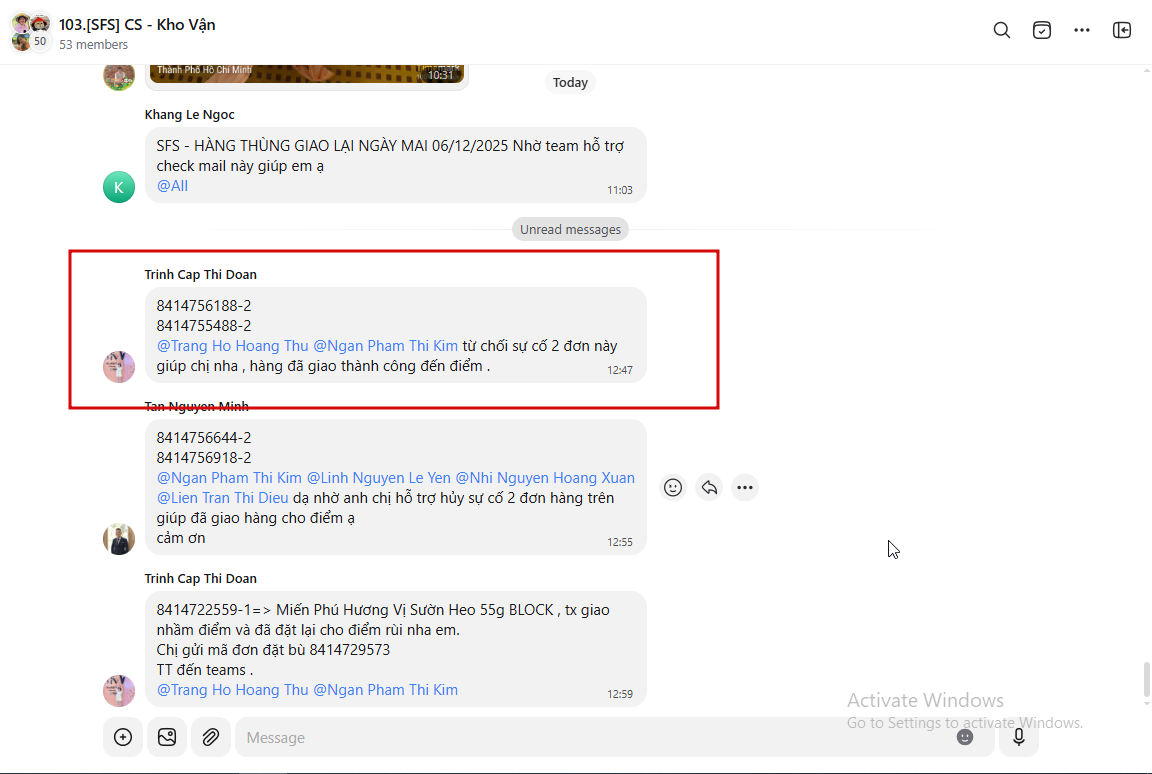Open the tasks calendar-check icon

coord(1042,30)
